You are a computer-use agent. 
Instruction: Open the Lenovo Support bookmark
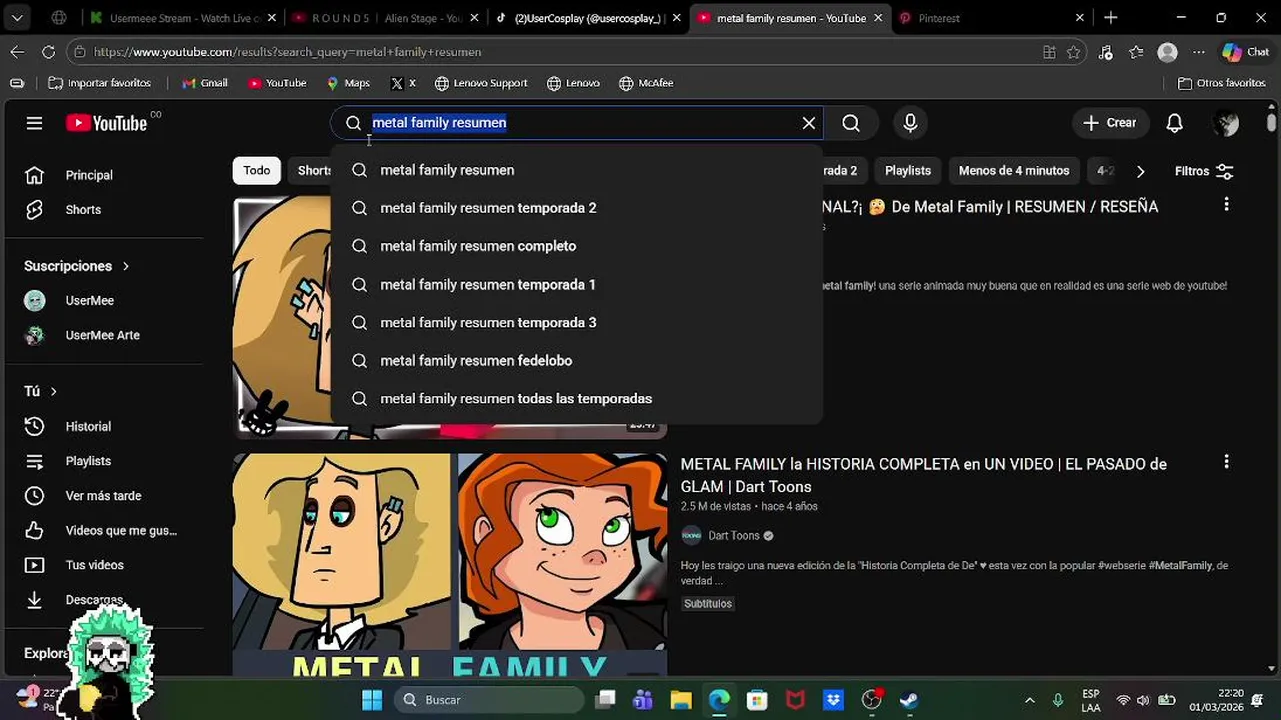click(x=480, y=83)
